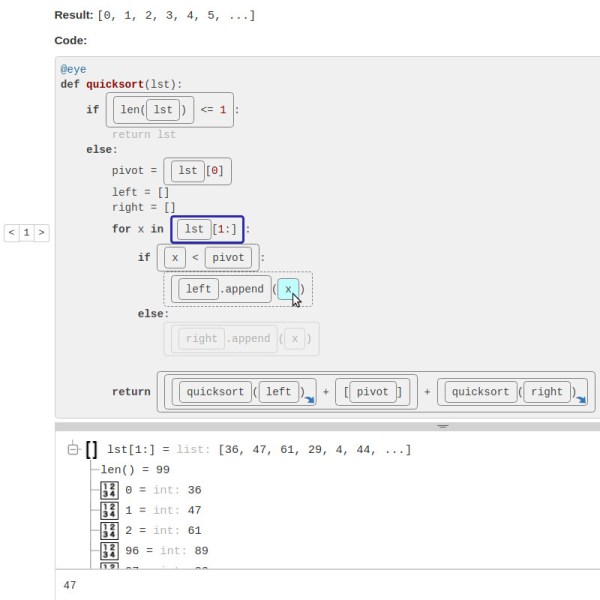
Task: Click the greyed-out right.append expression
Action: (242, 339)
